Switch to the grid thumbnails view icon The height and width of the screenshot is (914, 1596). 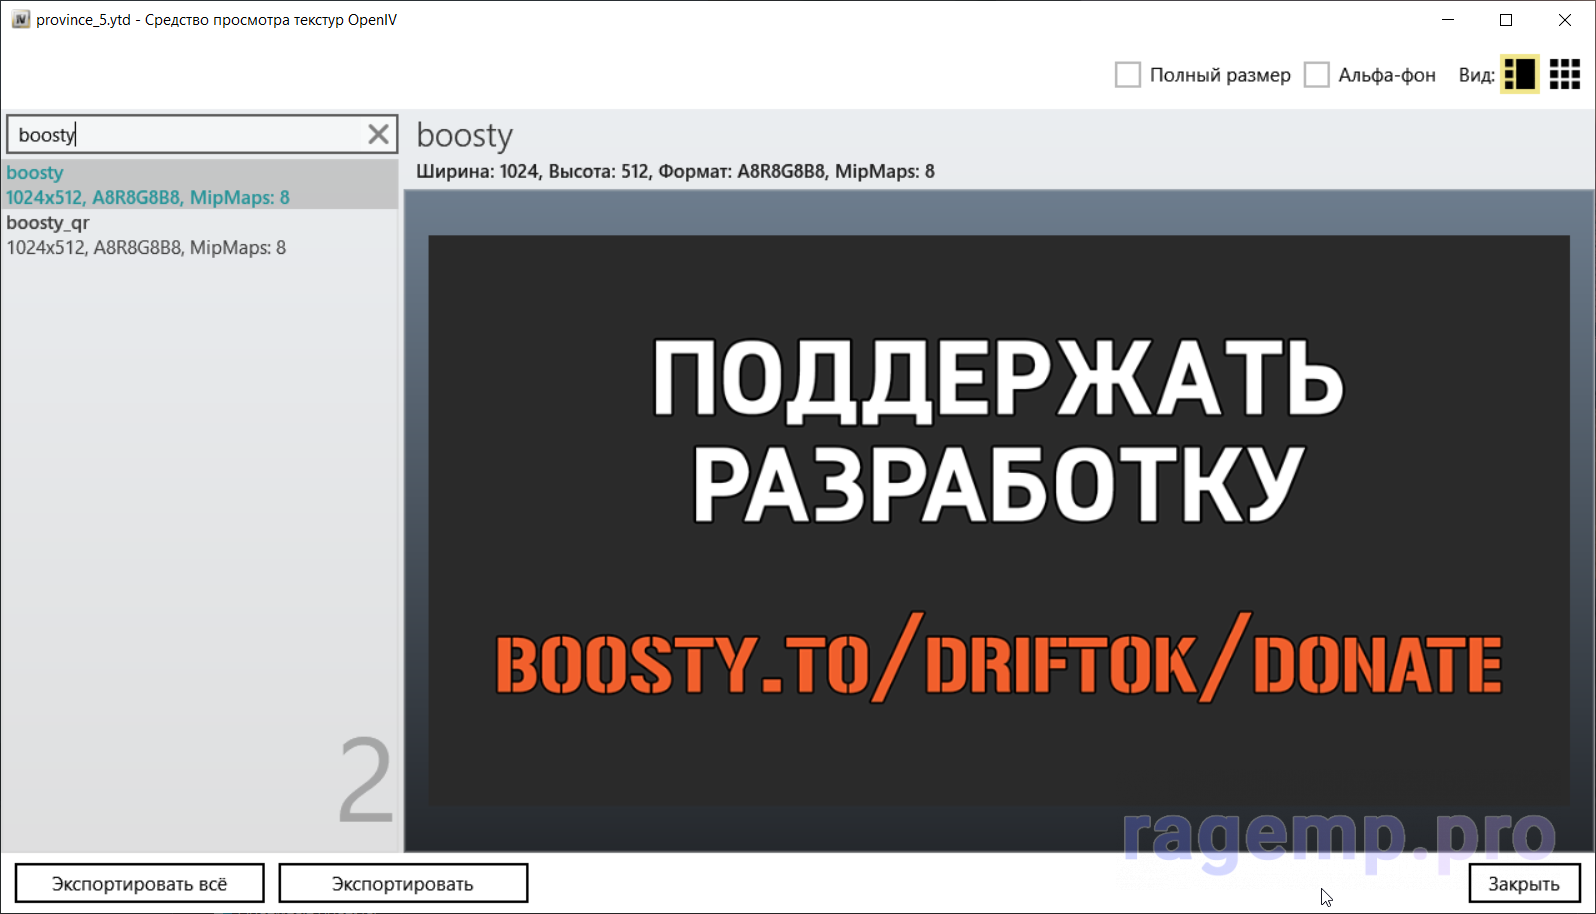(1565, 74)
